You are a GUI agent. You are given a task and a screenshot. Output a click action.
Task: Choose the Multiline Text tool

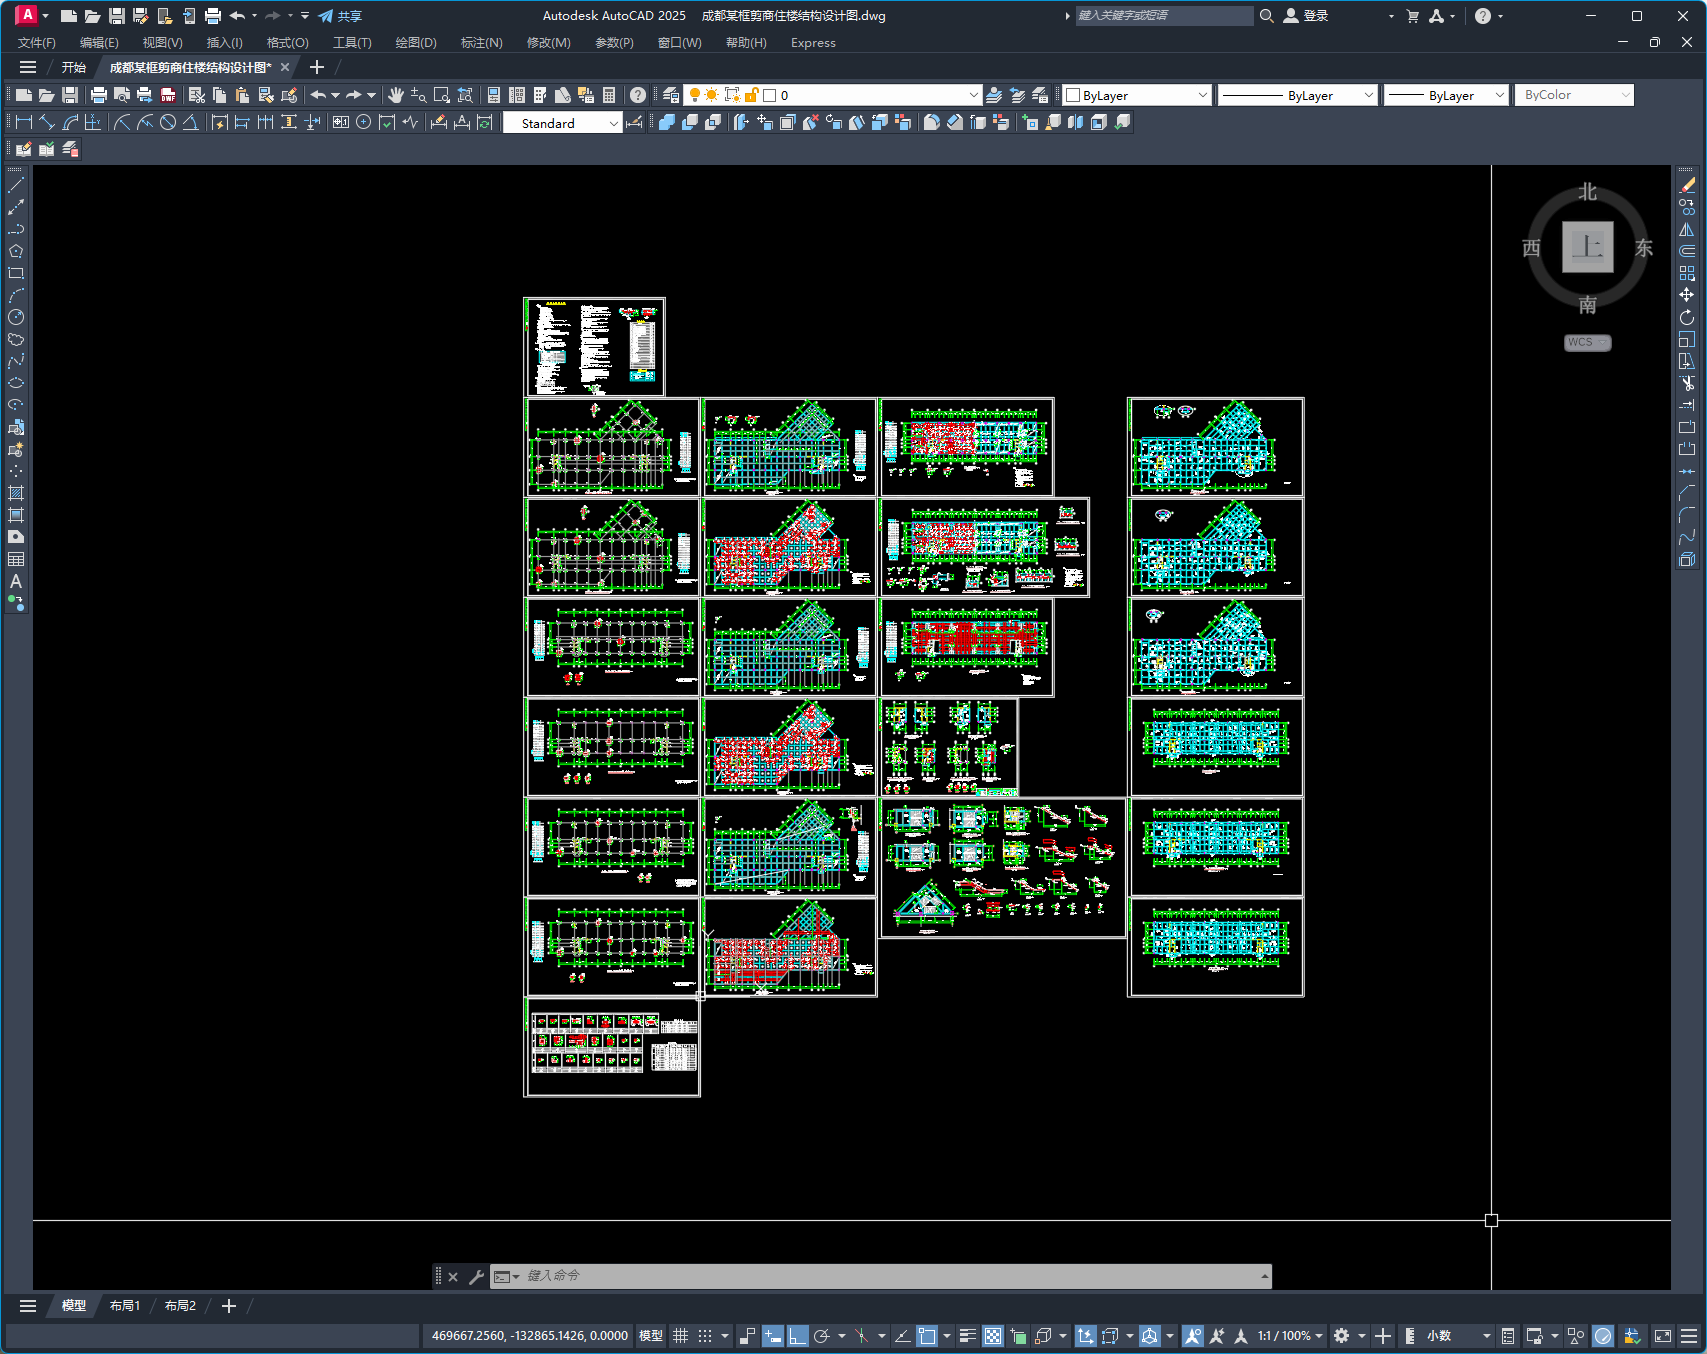click(16, 581)
